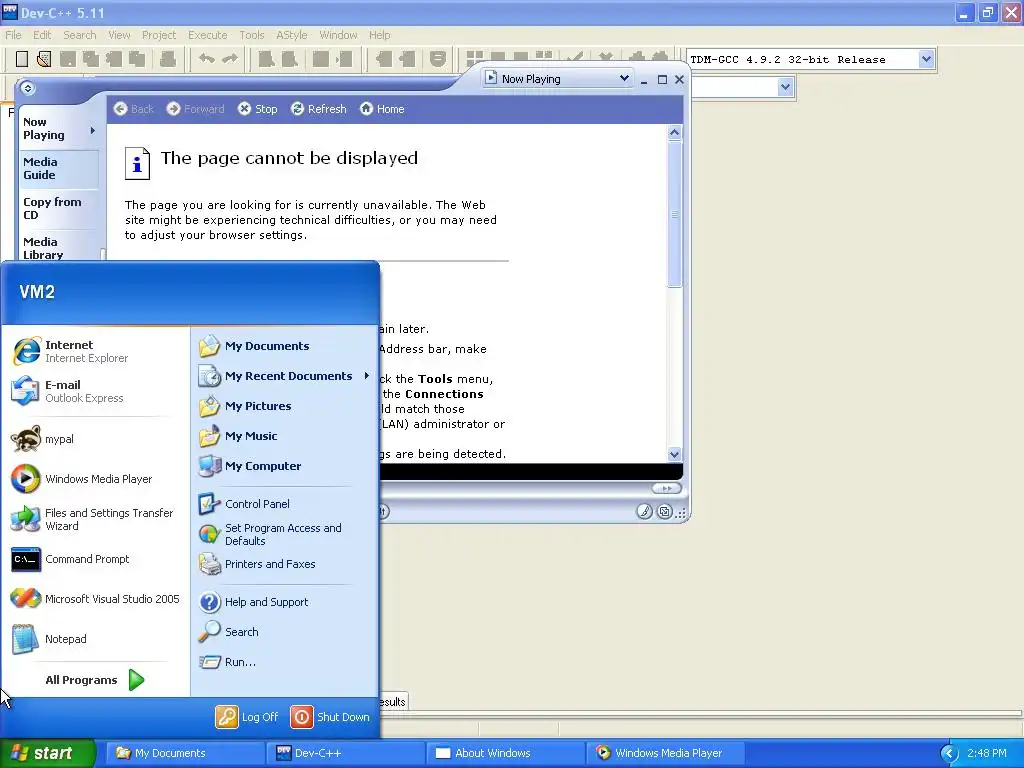Image resolution: width=1024 pixels, height=768 pixels.
Task: Click Home in Media Guide toolbar
Action: (382, 109)
